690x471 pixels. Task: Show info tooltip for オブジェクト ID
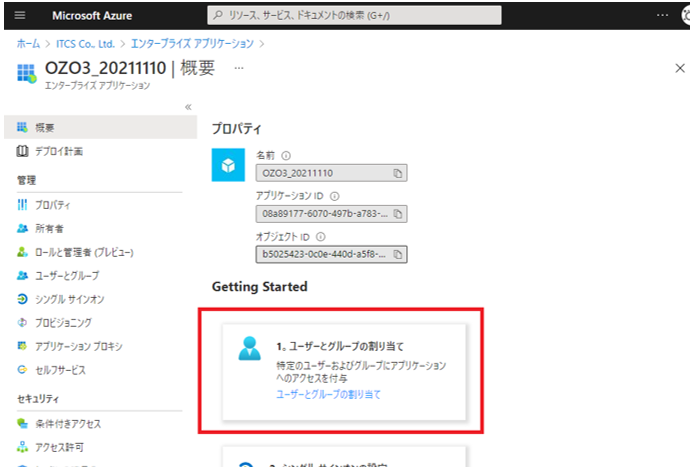click(x=321, y=237)
